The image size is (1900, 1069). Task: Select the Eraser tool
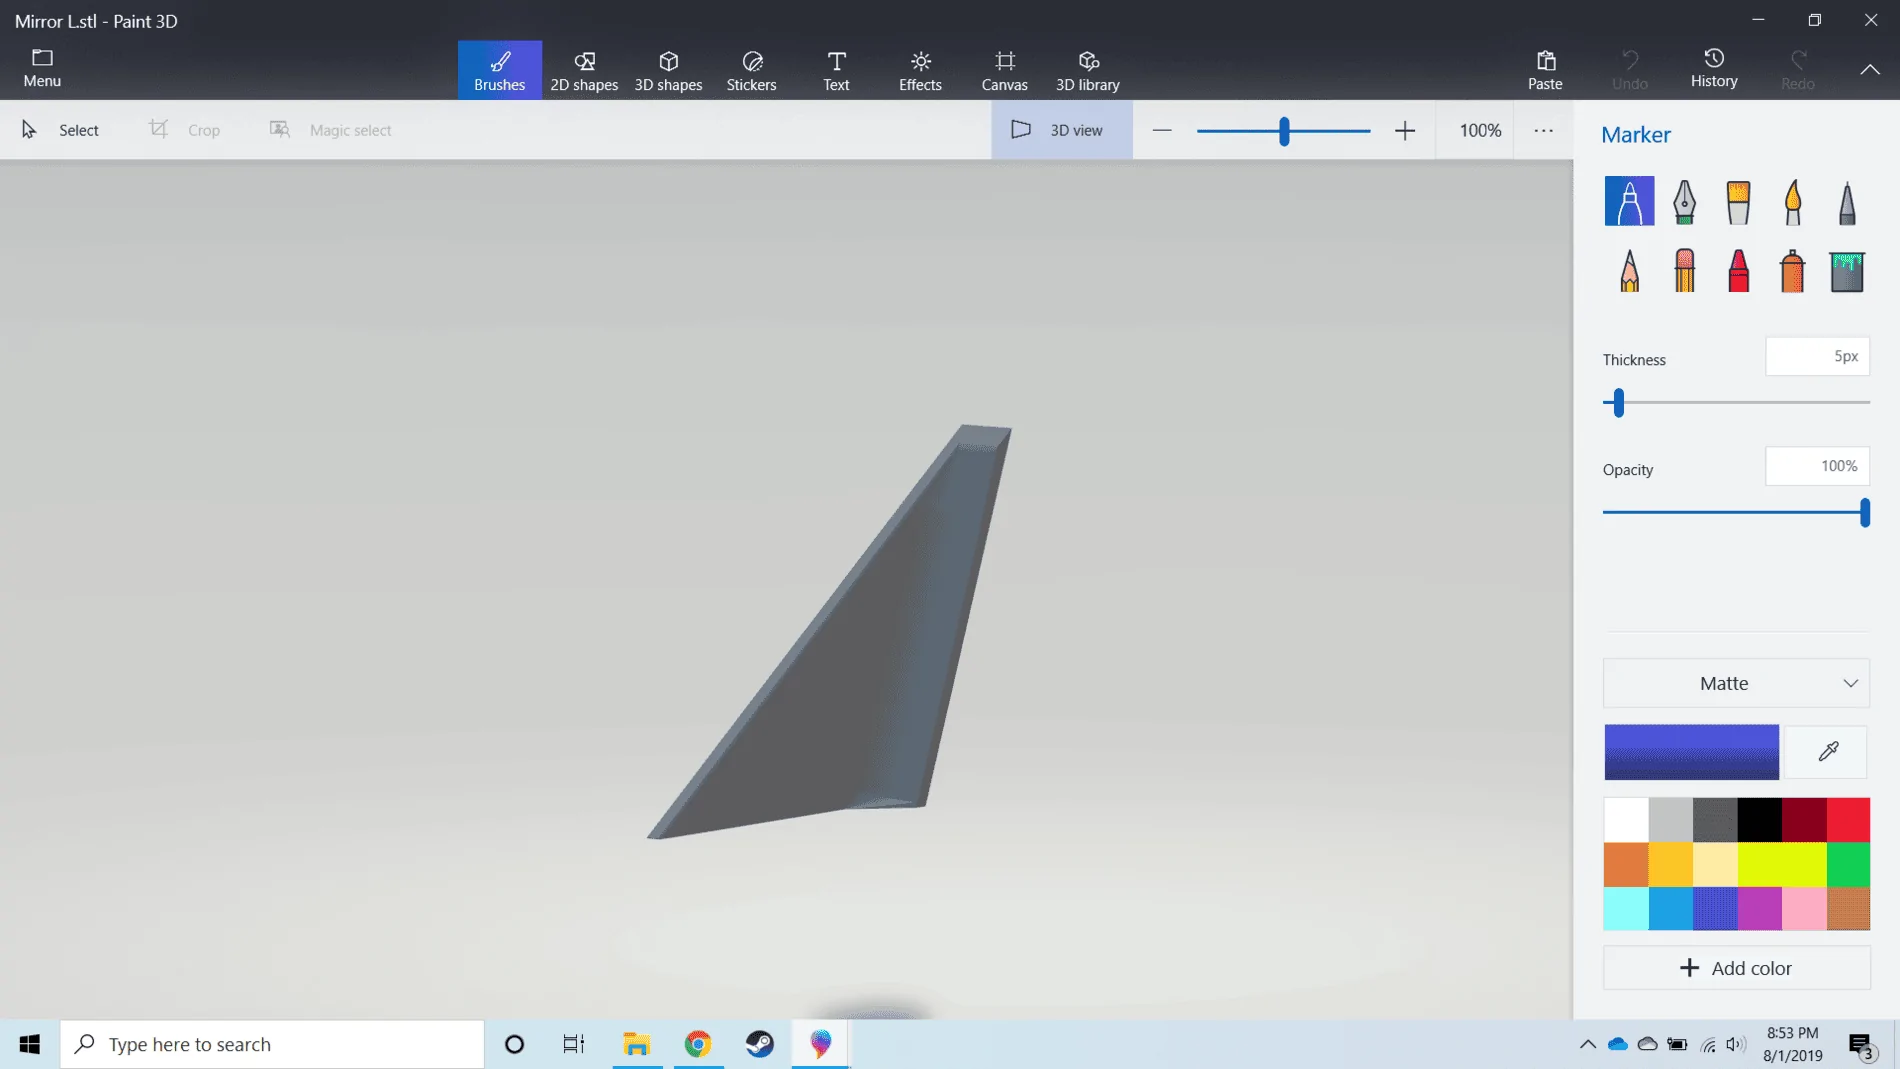coord(1684,271)
